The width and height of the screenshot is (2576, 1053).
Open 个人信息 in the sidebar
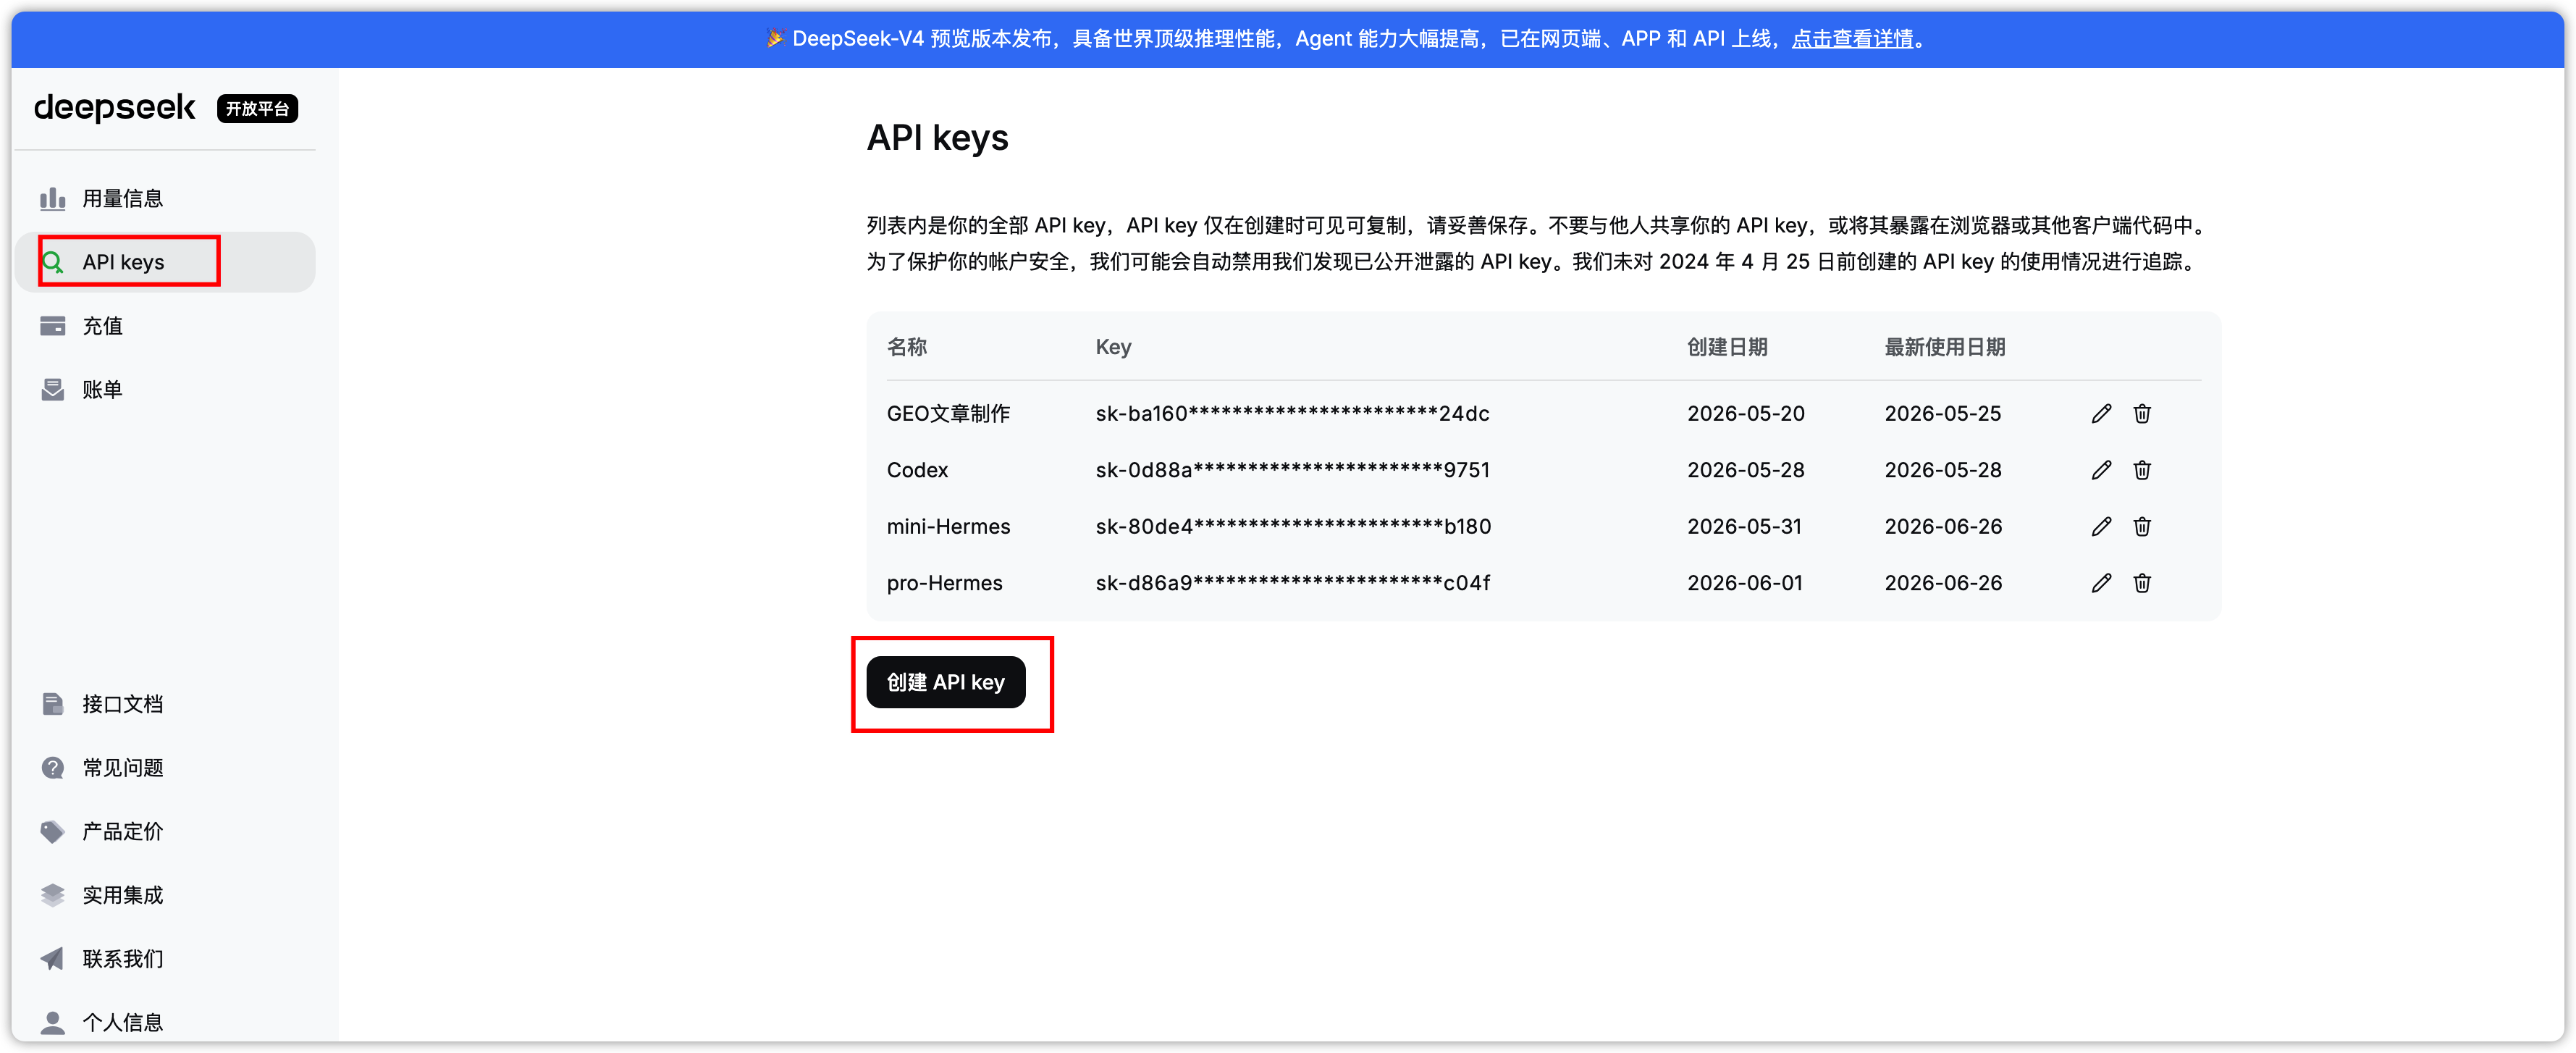(166, 1021)
